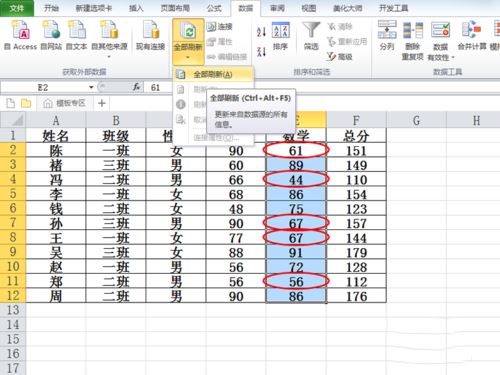Screen dimensions: 500x375
Task: Switch to the Formulas (公式) tab
Action: pos(214,8)
